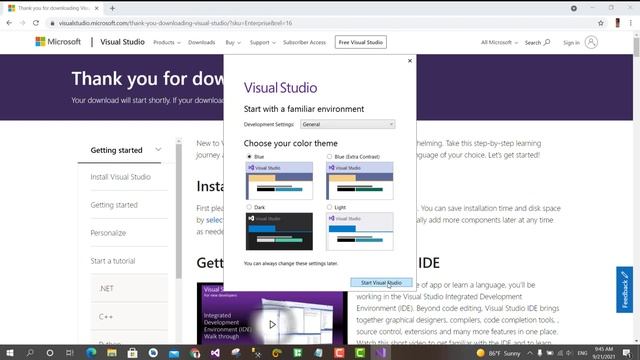Click the weather 86°F Sunny widget
This screenshot has width=640, height=360.
click(x=498, y=353)
